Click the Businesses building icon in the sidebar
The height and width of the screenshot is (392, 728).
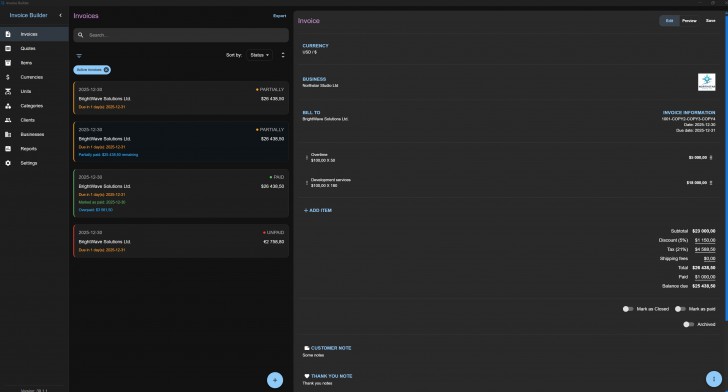(8, 134)
